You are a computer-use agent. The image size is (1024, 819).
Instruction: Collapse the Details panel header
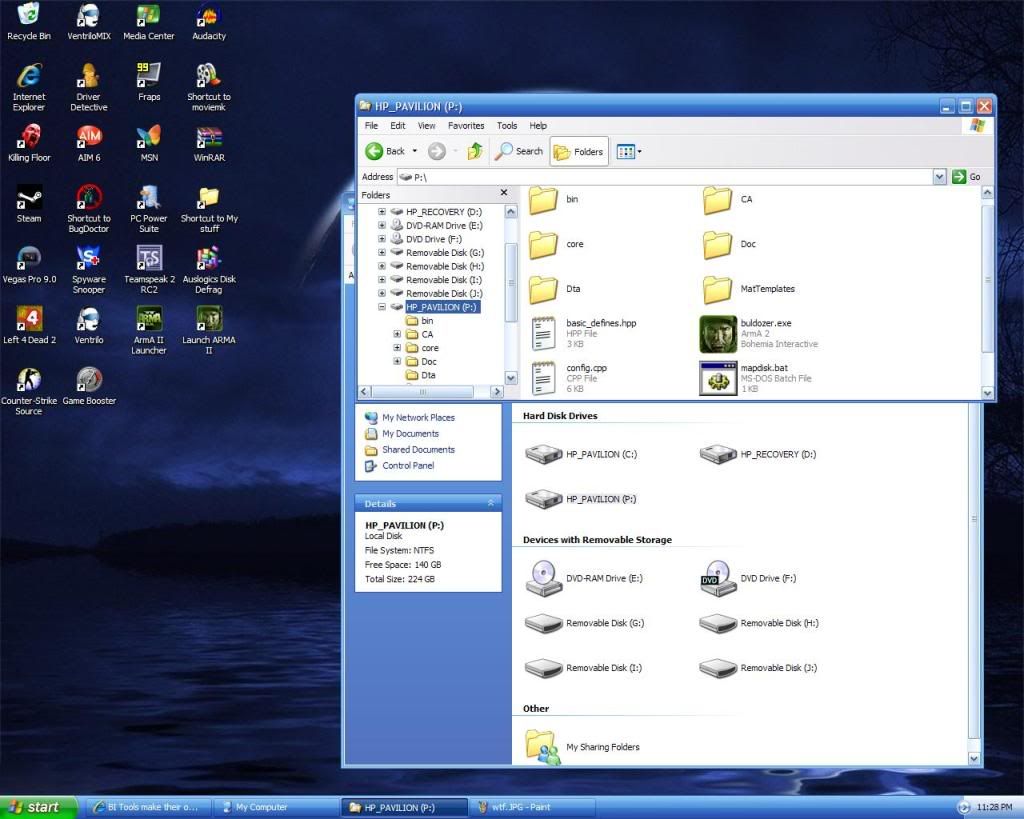pyautogui.click(x=490, y=503)
